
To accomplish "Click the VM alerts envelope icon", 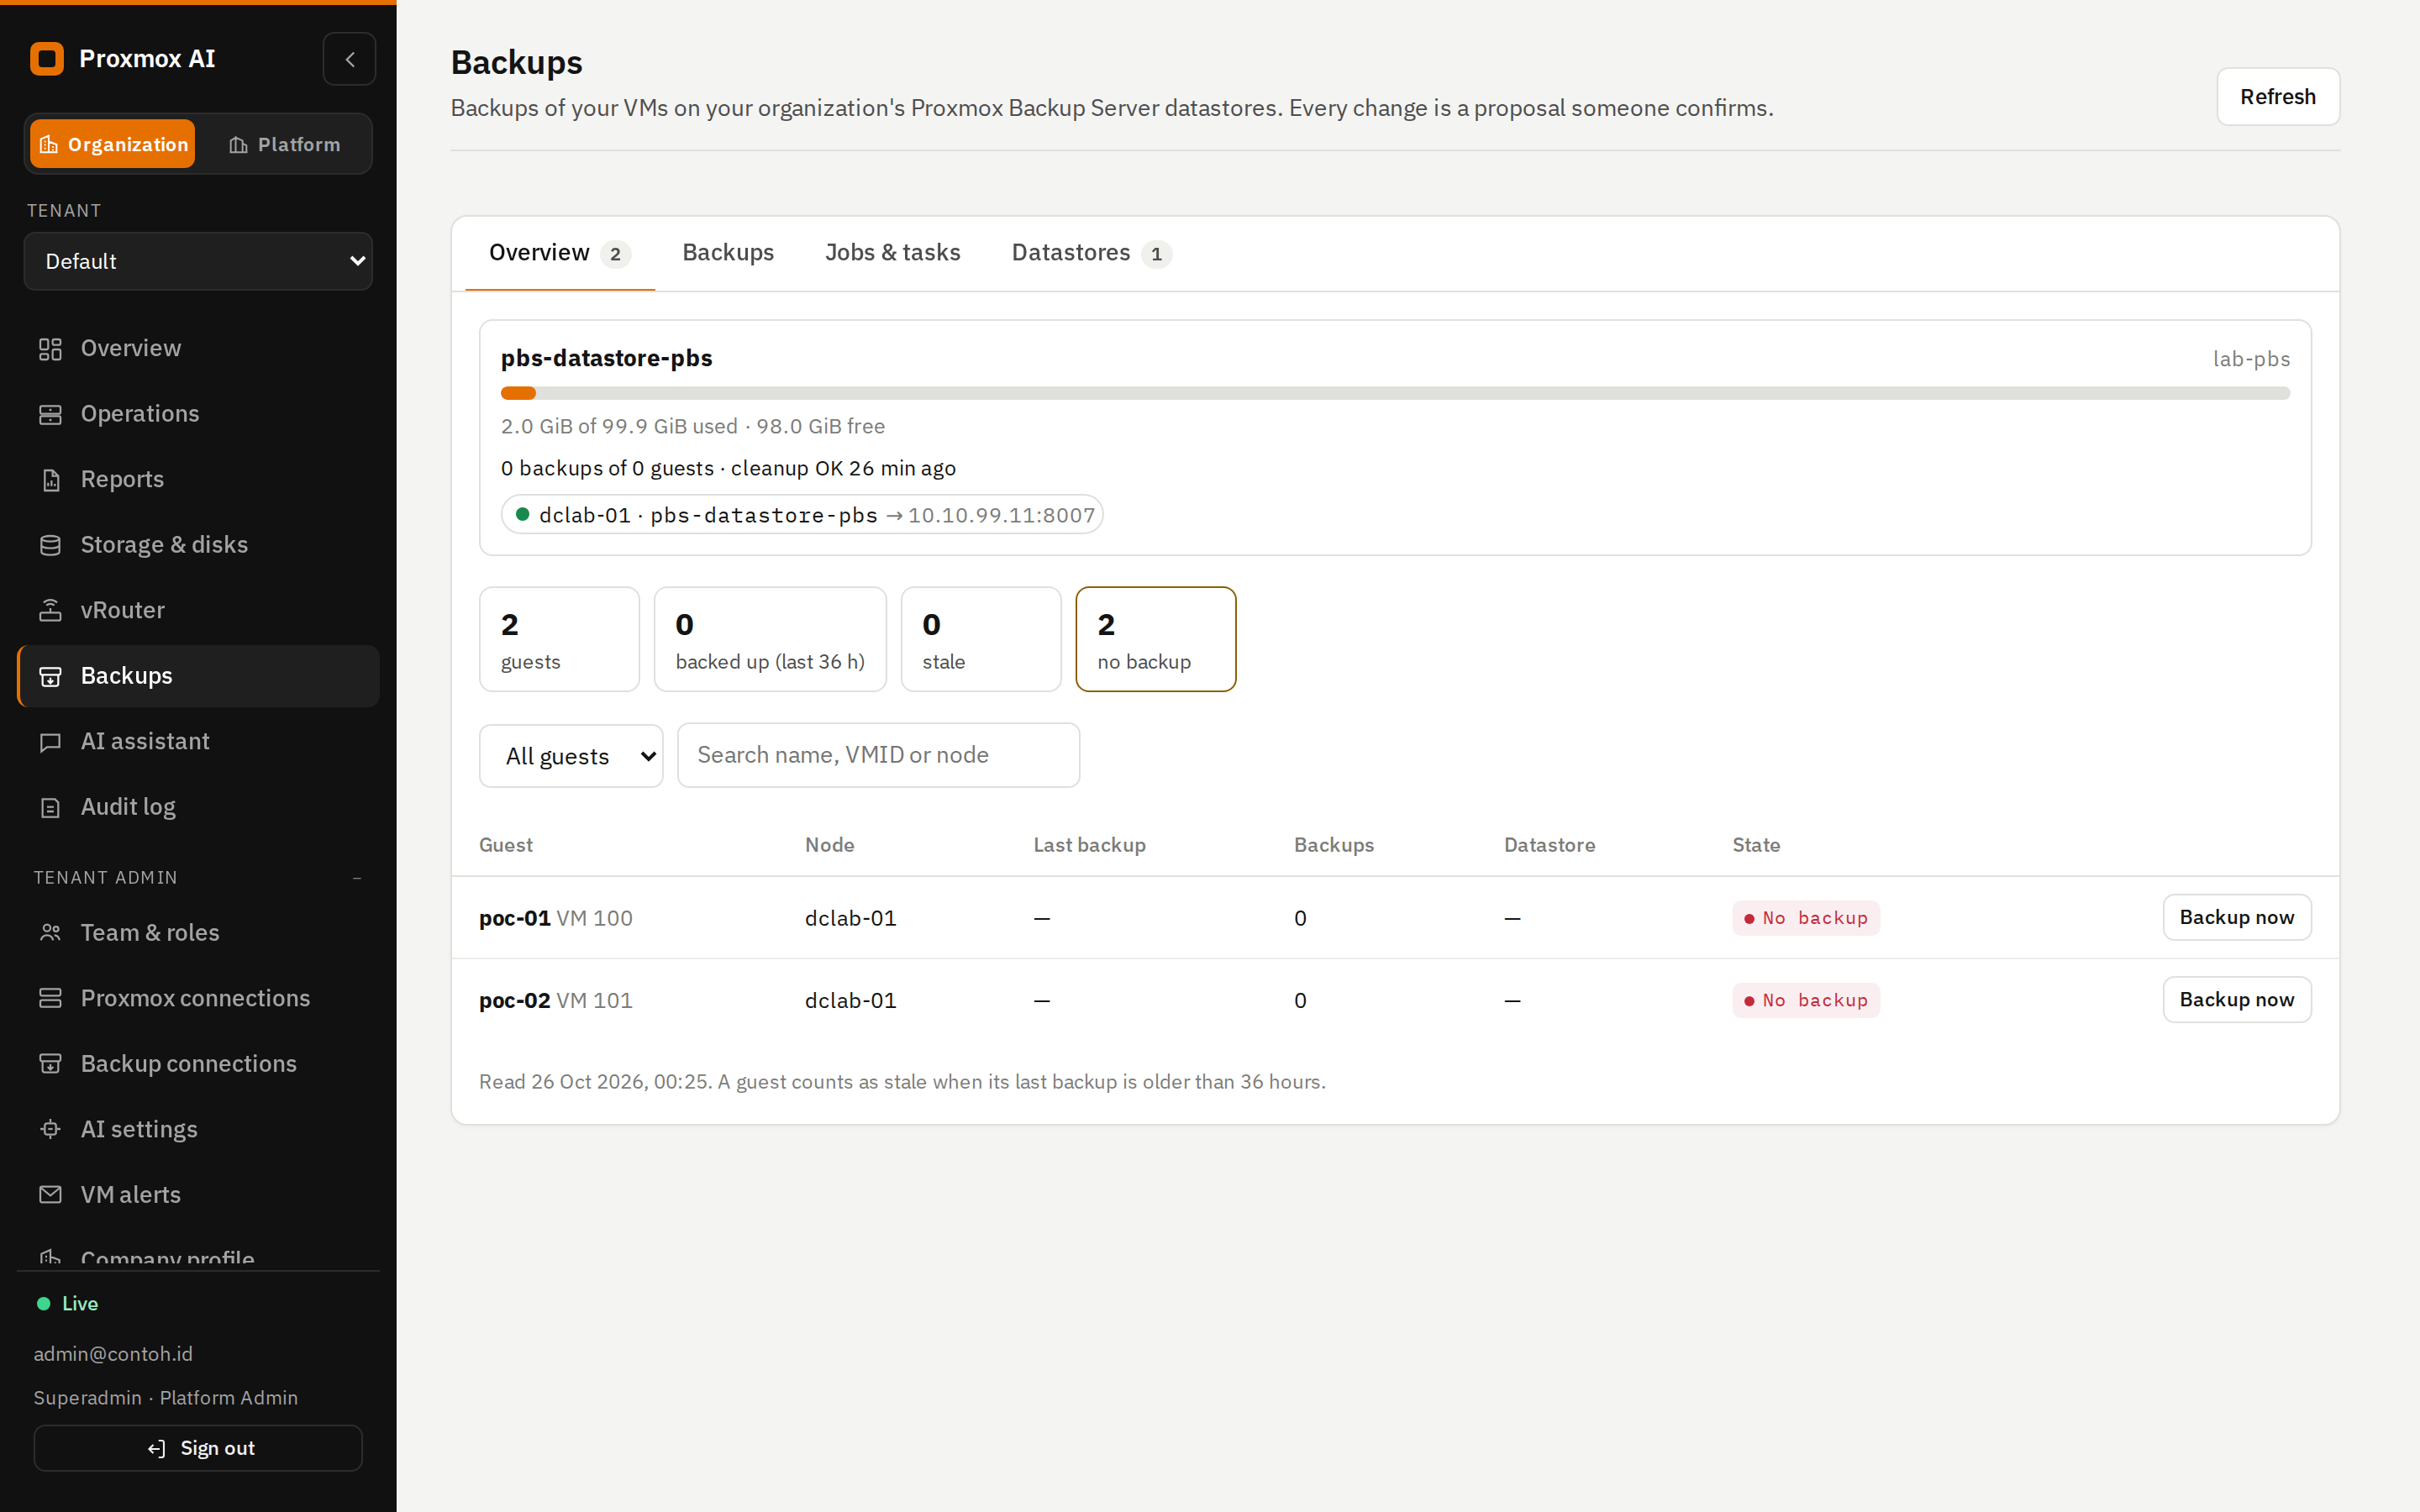I will pos(50,1195).
